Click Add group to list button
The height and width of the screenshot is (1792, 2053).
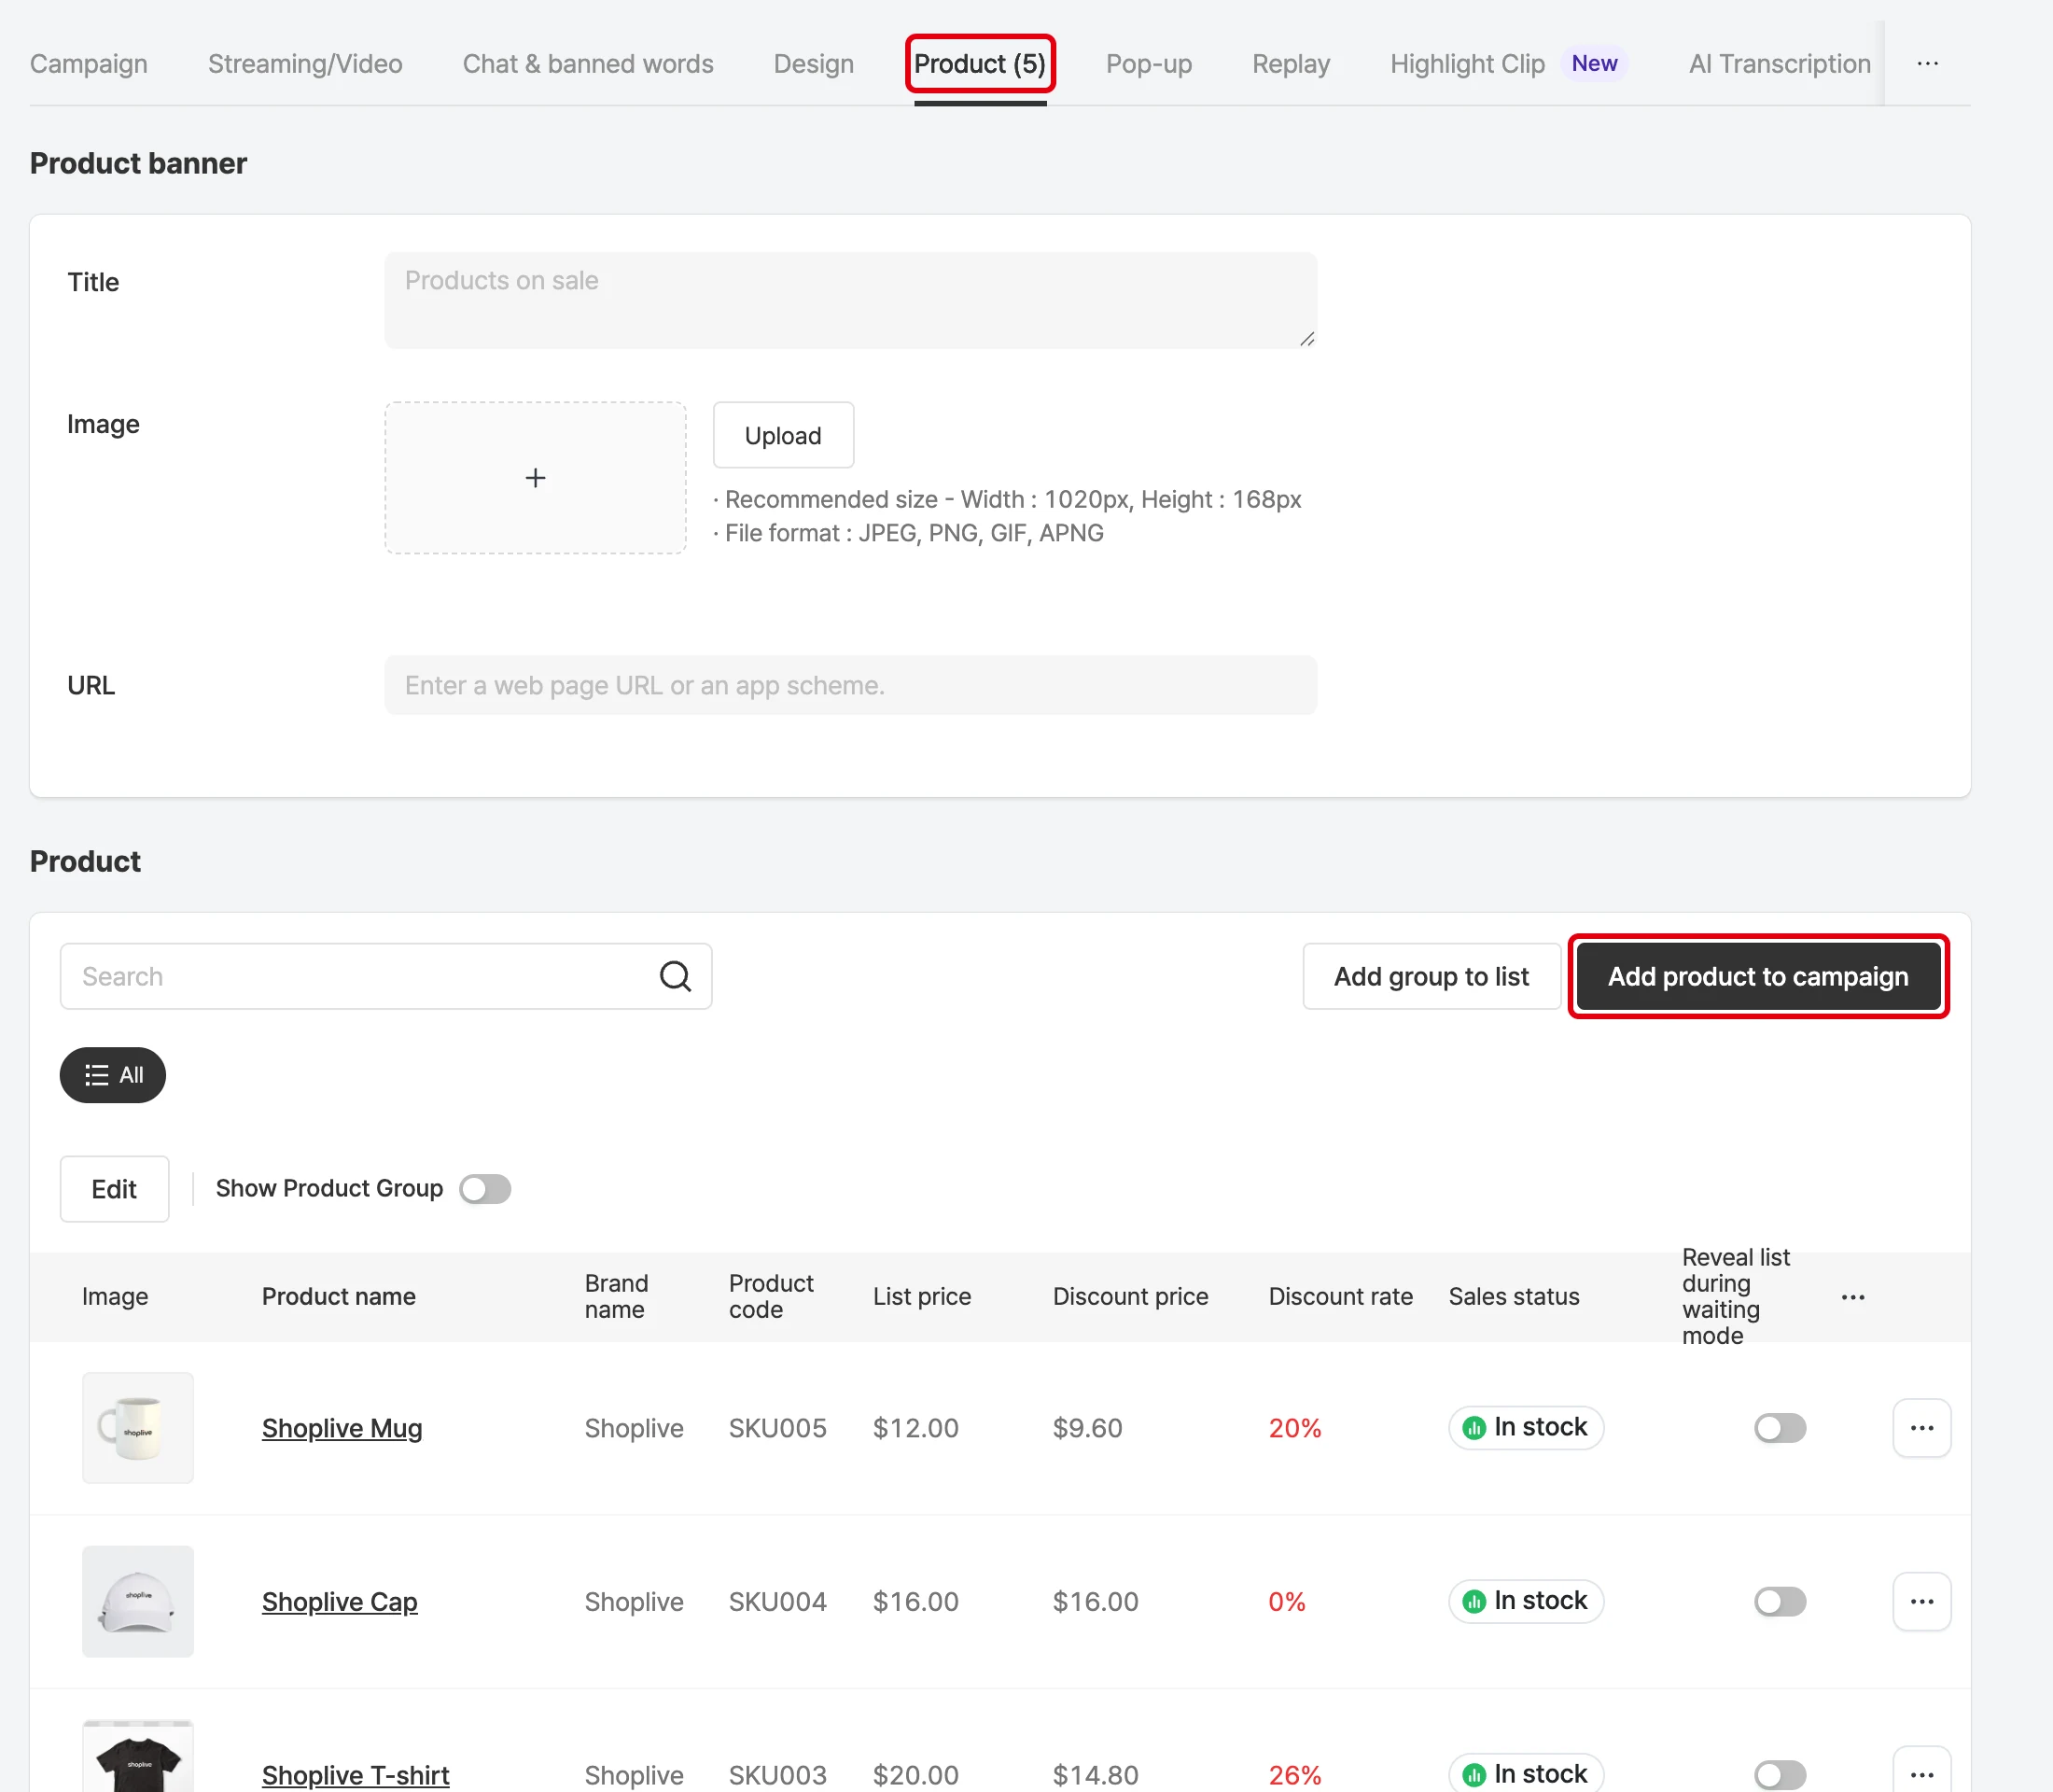pyautogui.click(x=1431, y=976)
